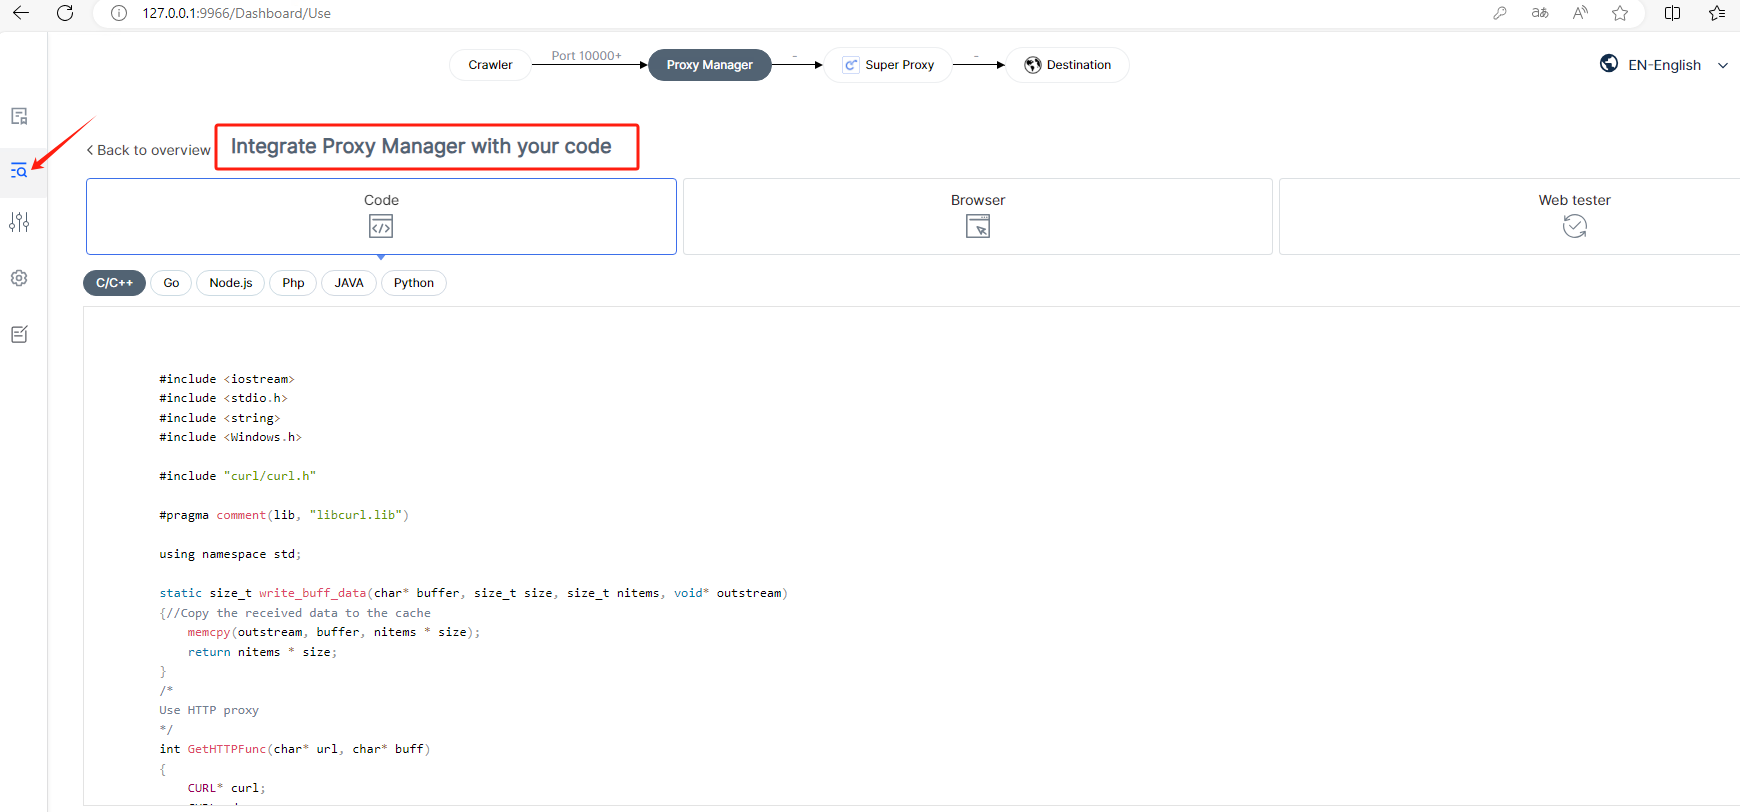1740x812 pixels.
Task: Go back to overview link
Action: pos(149,150)
